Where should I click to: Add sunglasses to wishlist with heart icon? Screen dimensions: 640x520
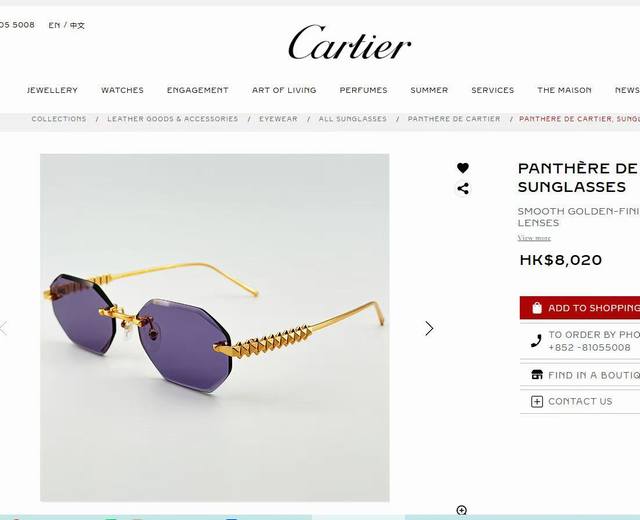462,168
